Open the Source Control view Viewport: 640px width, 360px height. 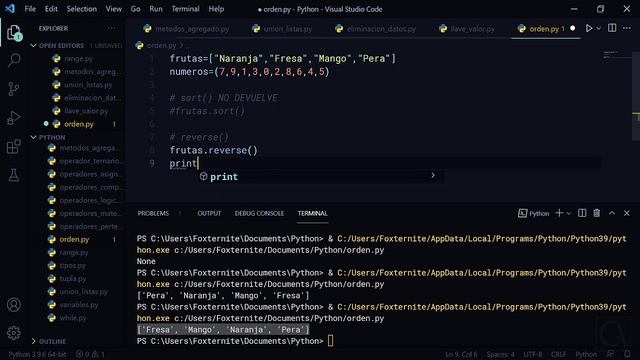tap(13, 89)
